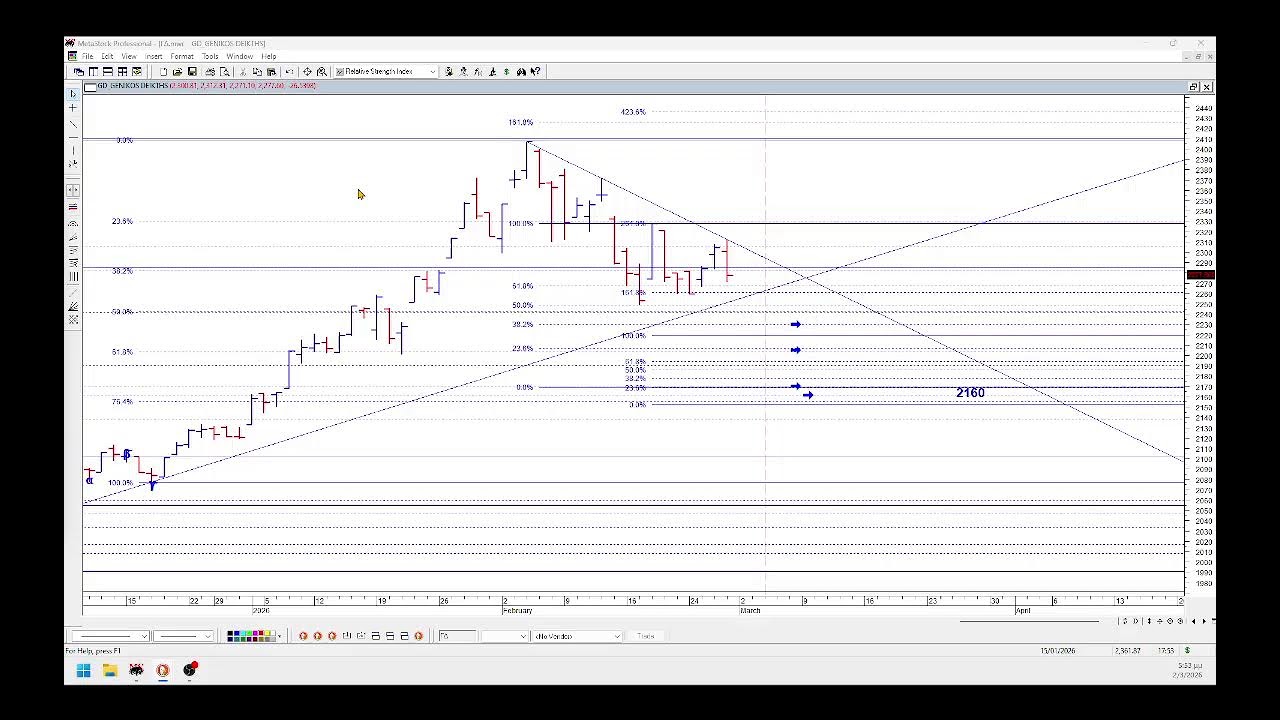Click the symbol input field in bottom toolbar

pyautogui.click(x=458, y=636)
